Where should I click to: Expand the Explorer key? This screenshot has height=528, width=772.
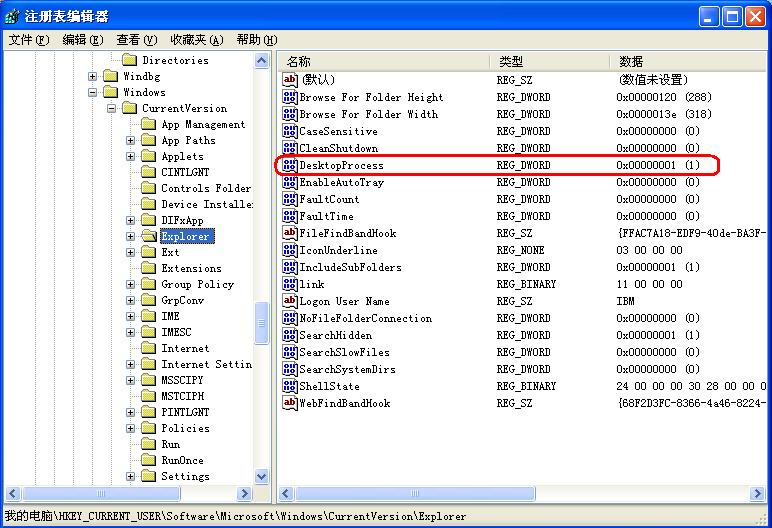coord(130,236)
